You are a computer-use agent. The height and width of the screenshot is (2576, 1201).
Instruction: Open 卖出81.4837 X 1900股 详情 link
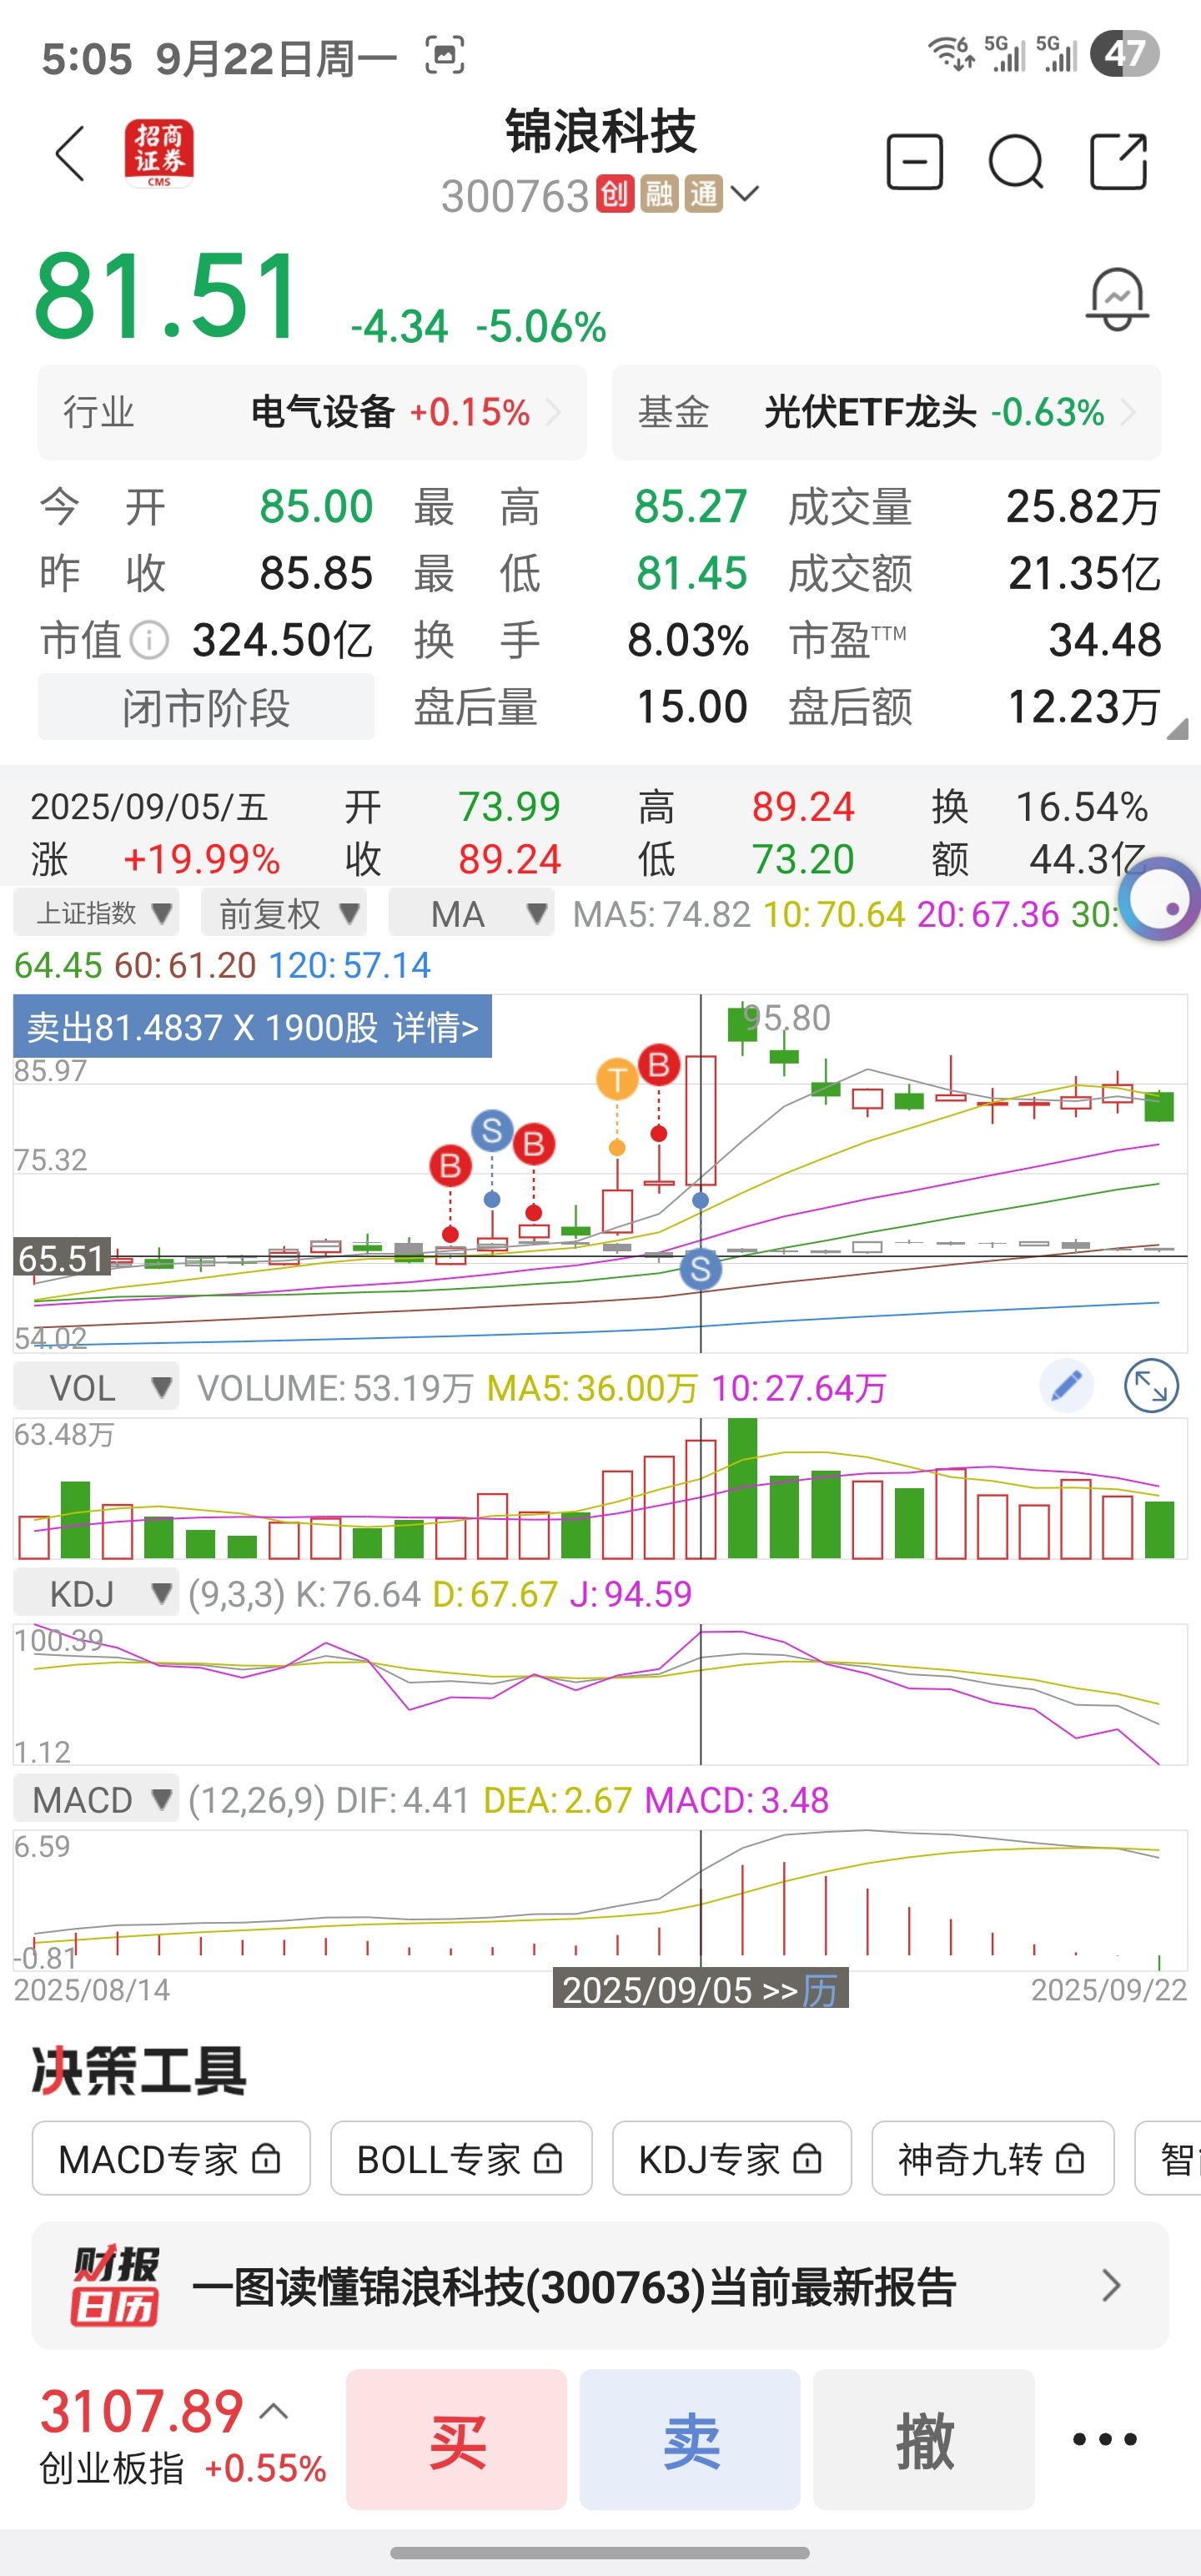point(252,1026)
